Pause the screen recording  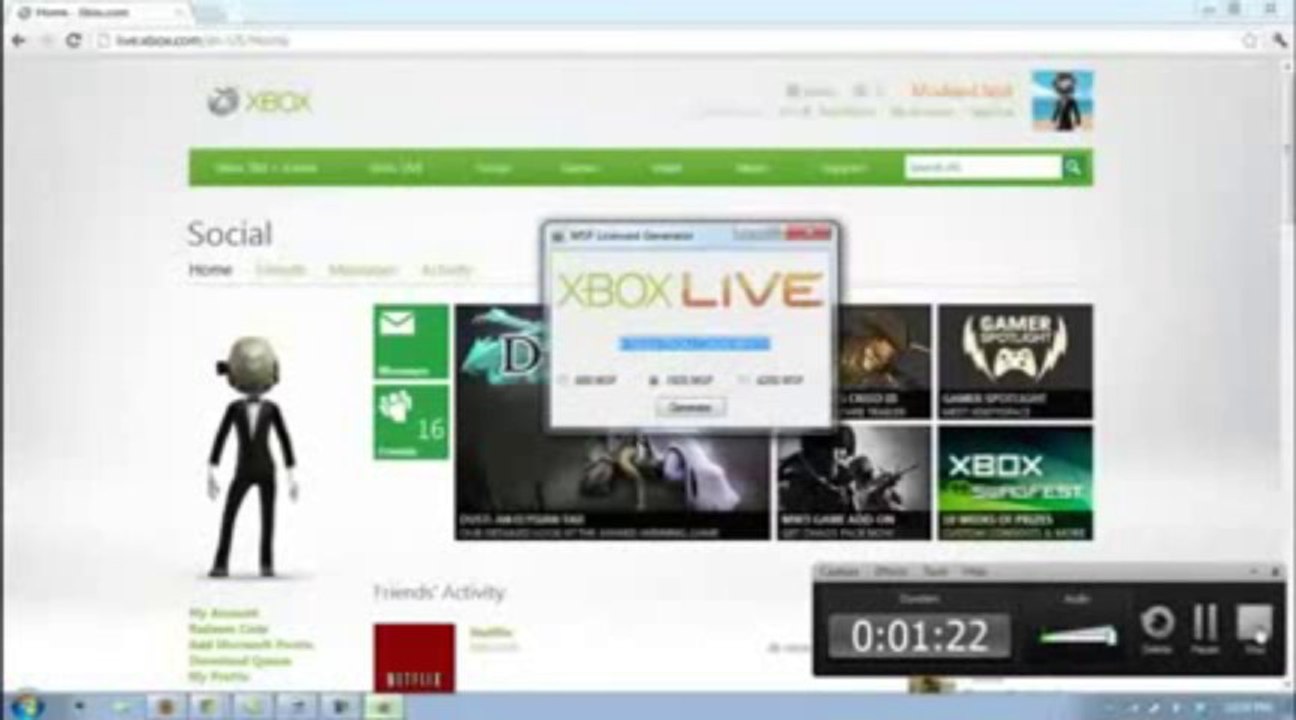point(1205,629)
